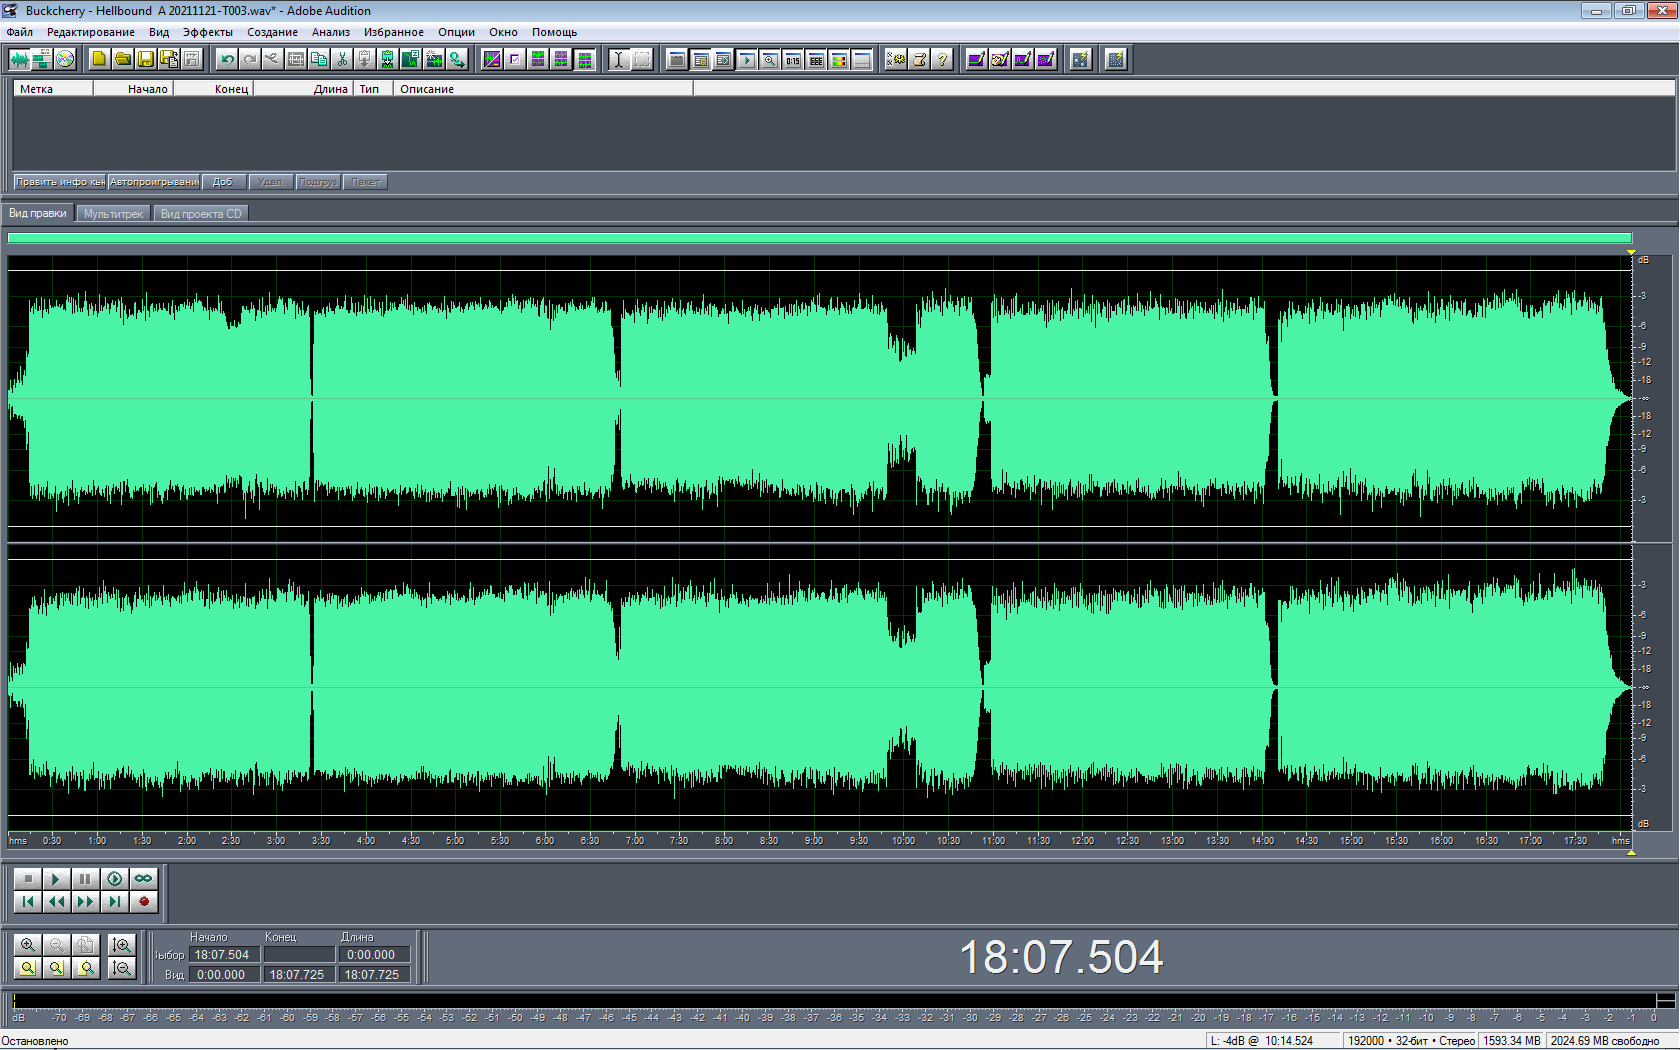Open the Анализ menu

331,32
